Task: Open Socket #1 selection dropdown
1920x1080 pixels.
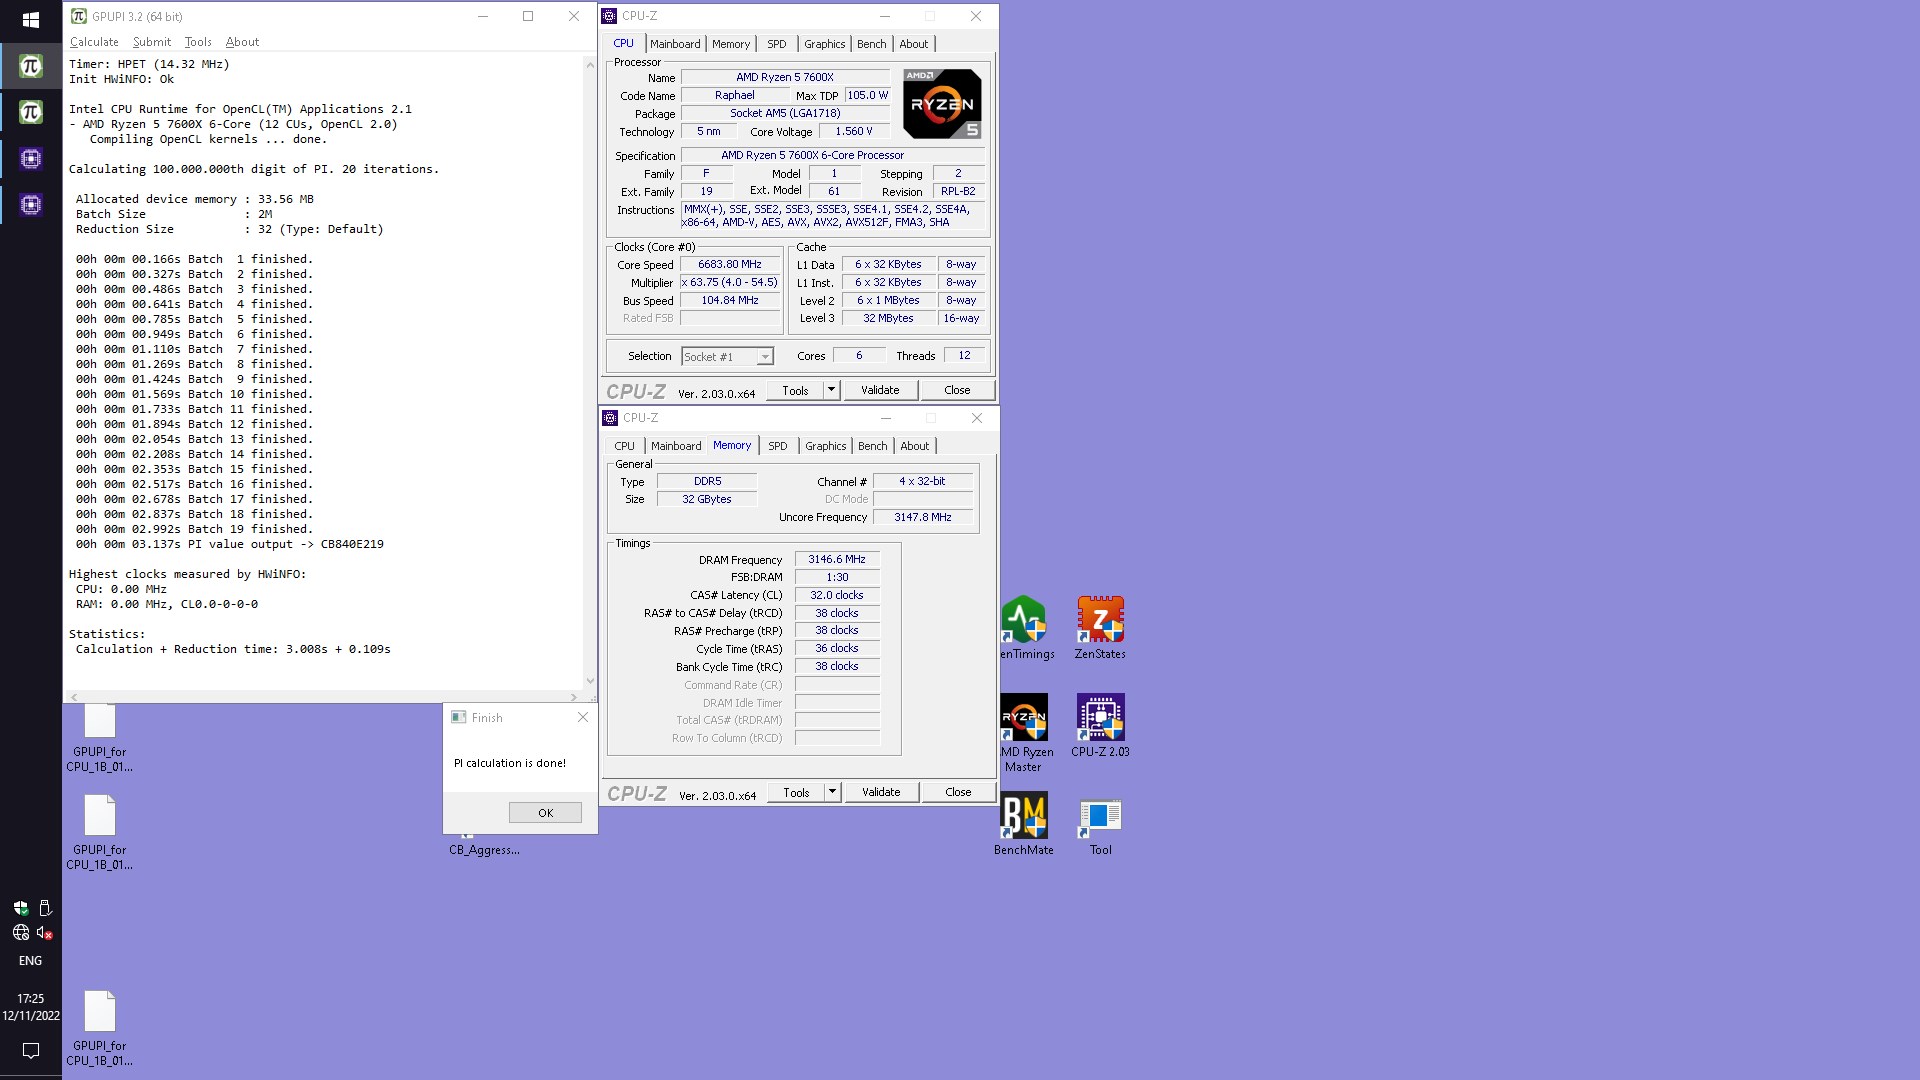Action: [727, 356]
